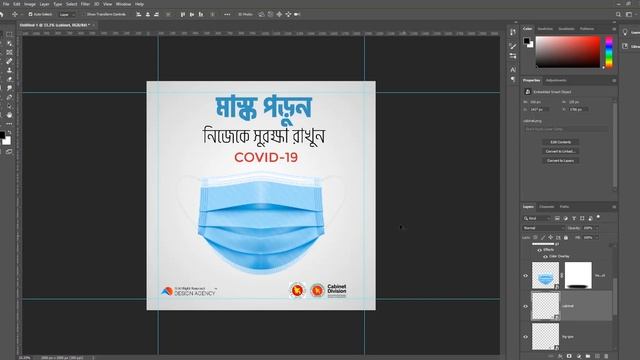Open the Image menu

tap(30, 4)
